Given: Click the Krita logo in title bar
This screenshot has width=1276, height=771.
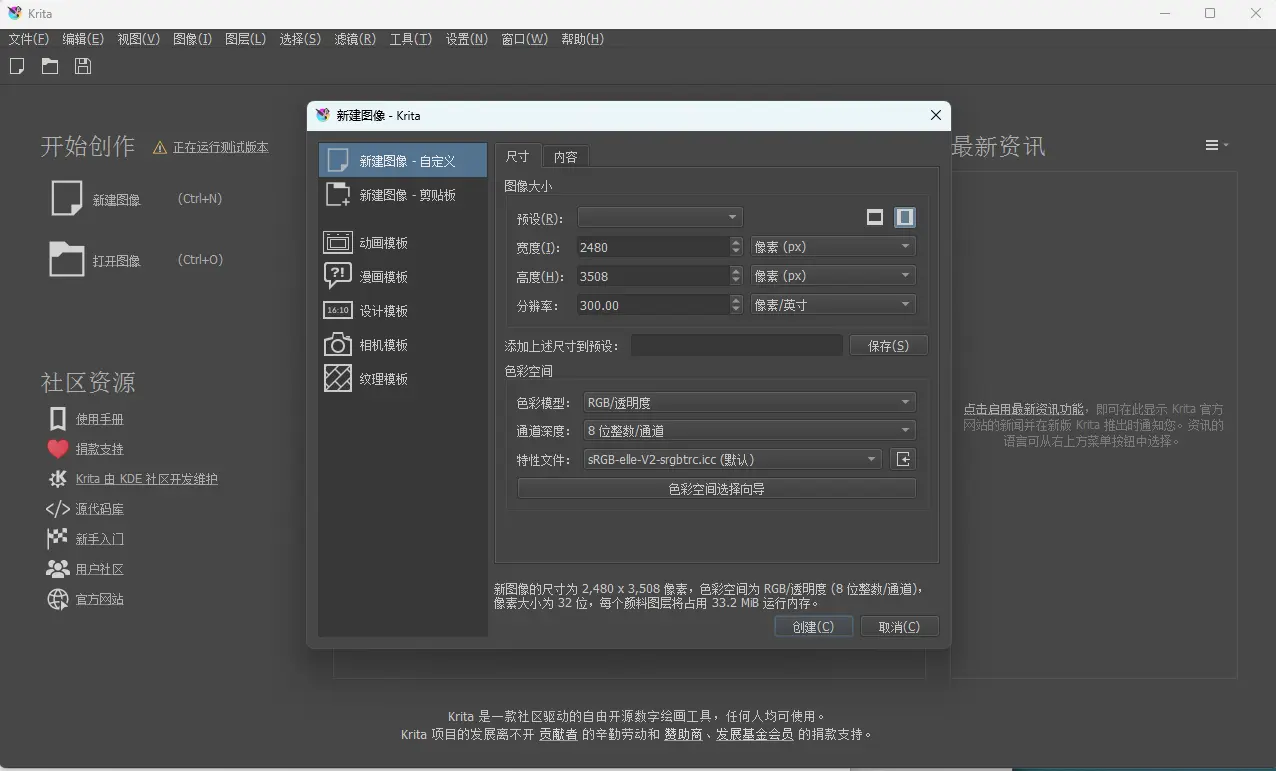Looking at the screenshot, I should [15, 14].
